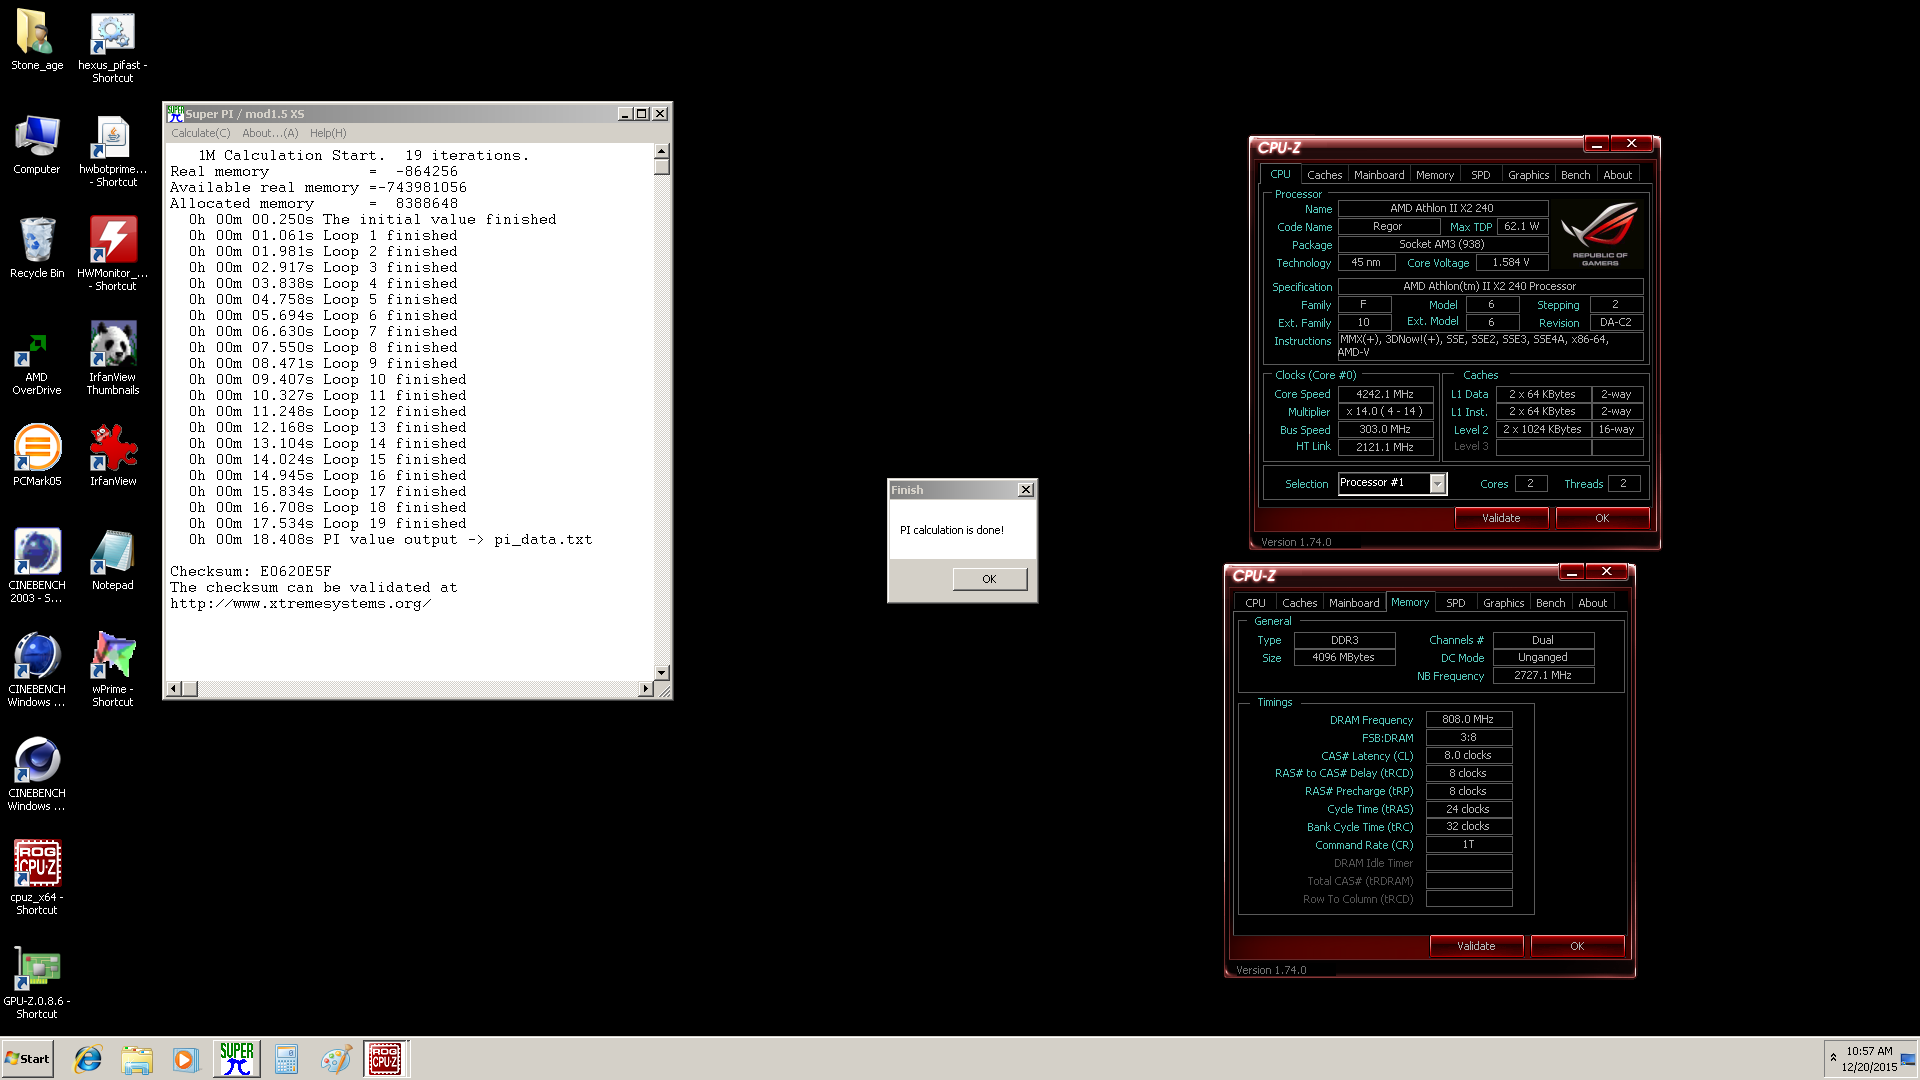Open IrfanView red splat icon

(x=112, y=455)
